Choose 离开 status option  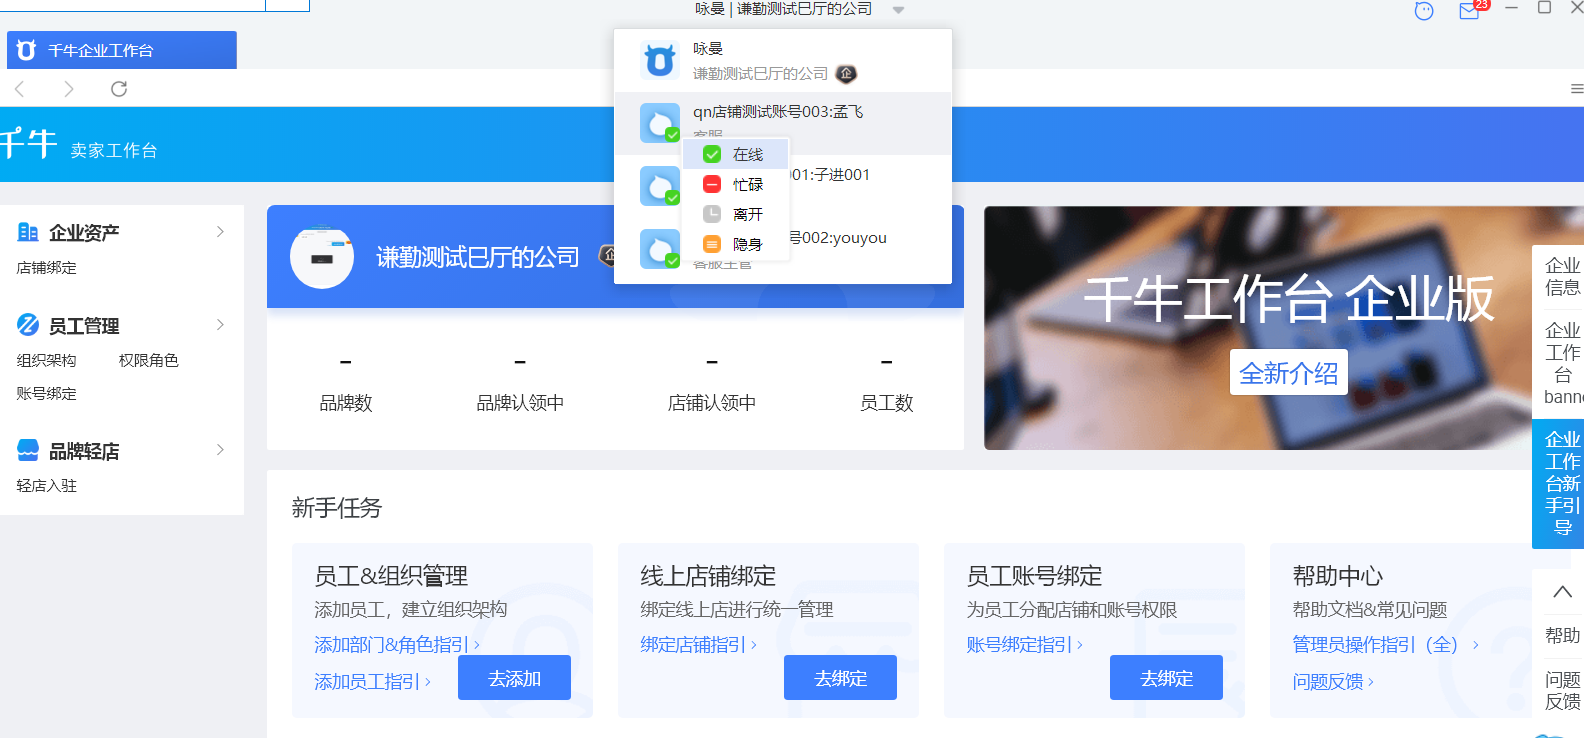point(735,214)
